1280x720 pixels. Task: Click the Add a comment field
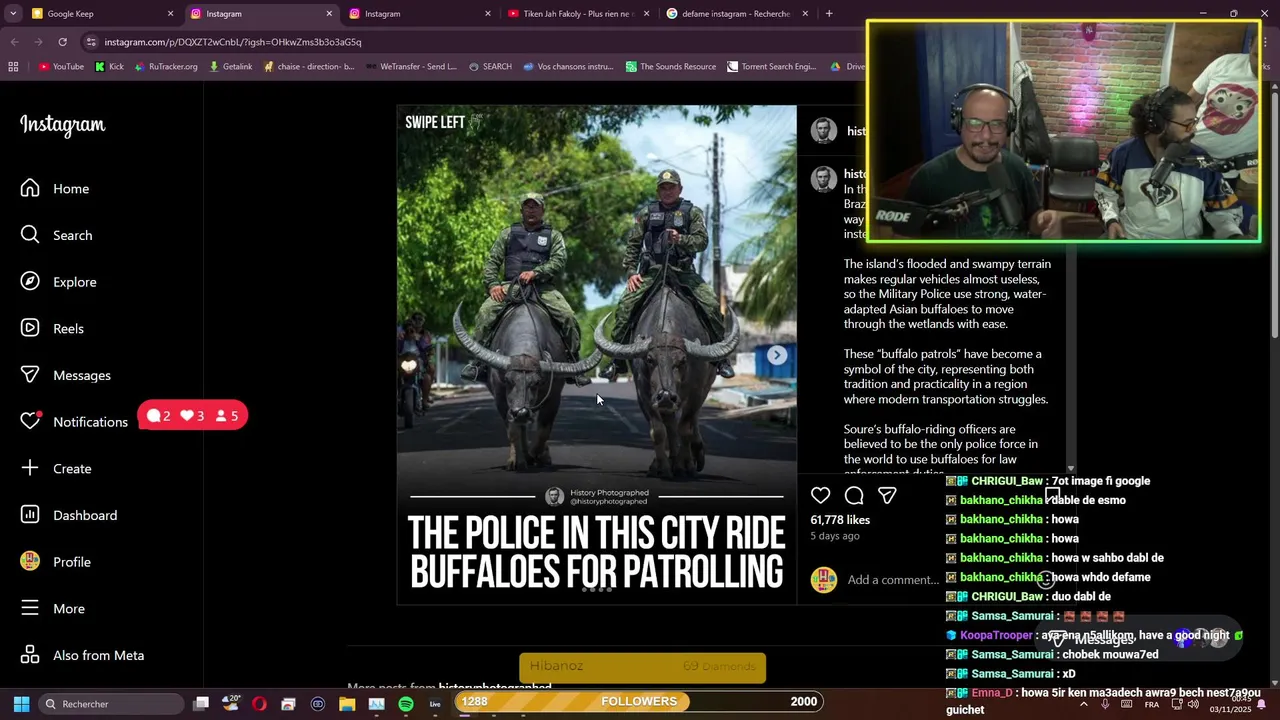[x=892, y=580]
